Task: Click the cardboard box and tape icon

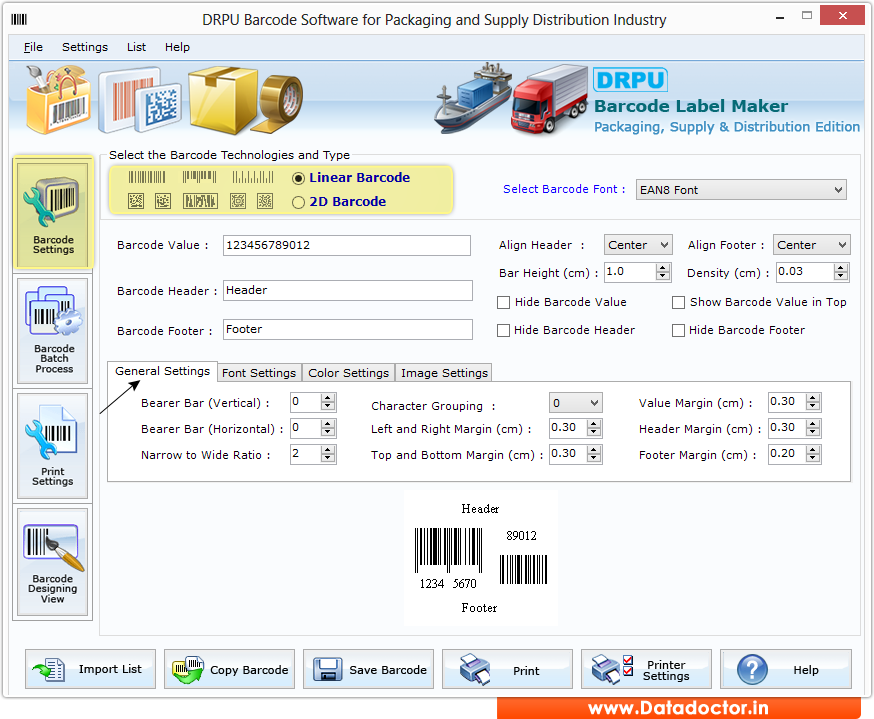Action: pyautogui.click(x=245, y=100)
